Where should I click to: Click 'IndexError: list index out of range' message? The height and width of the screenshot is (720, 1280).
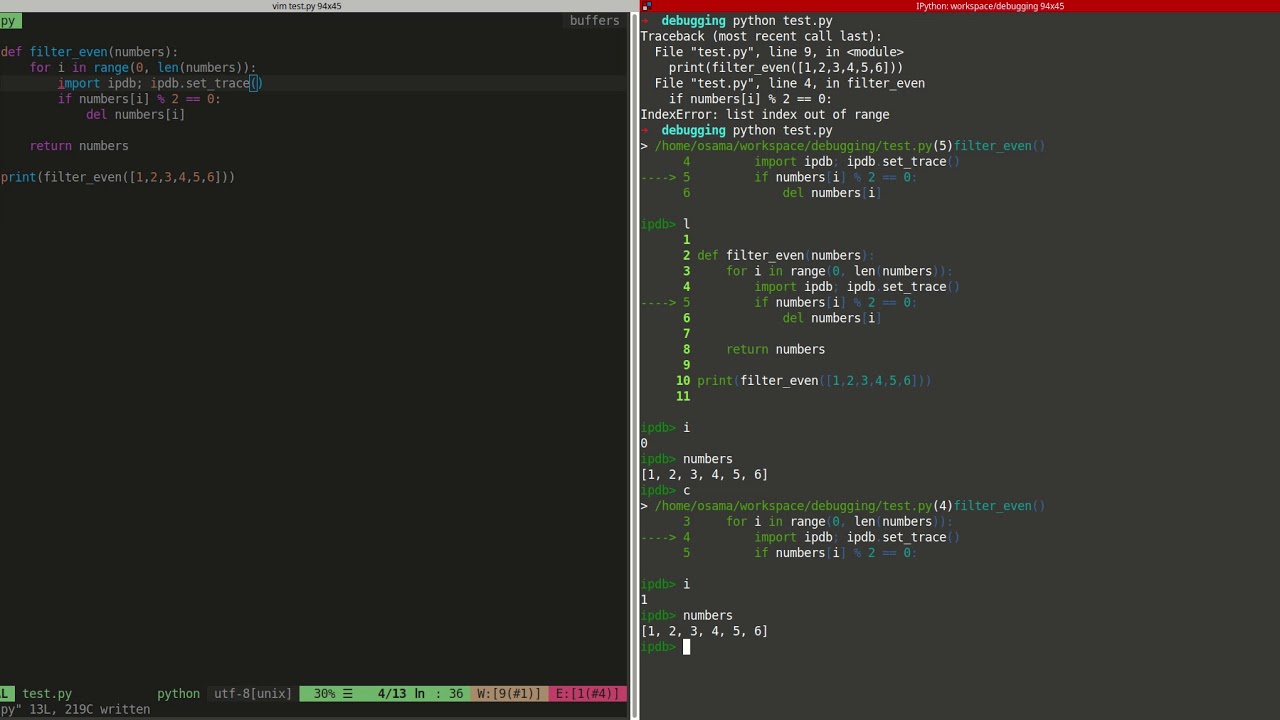tap(765, 115)
